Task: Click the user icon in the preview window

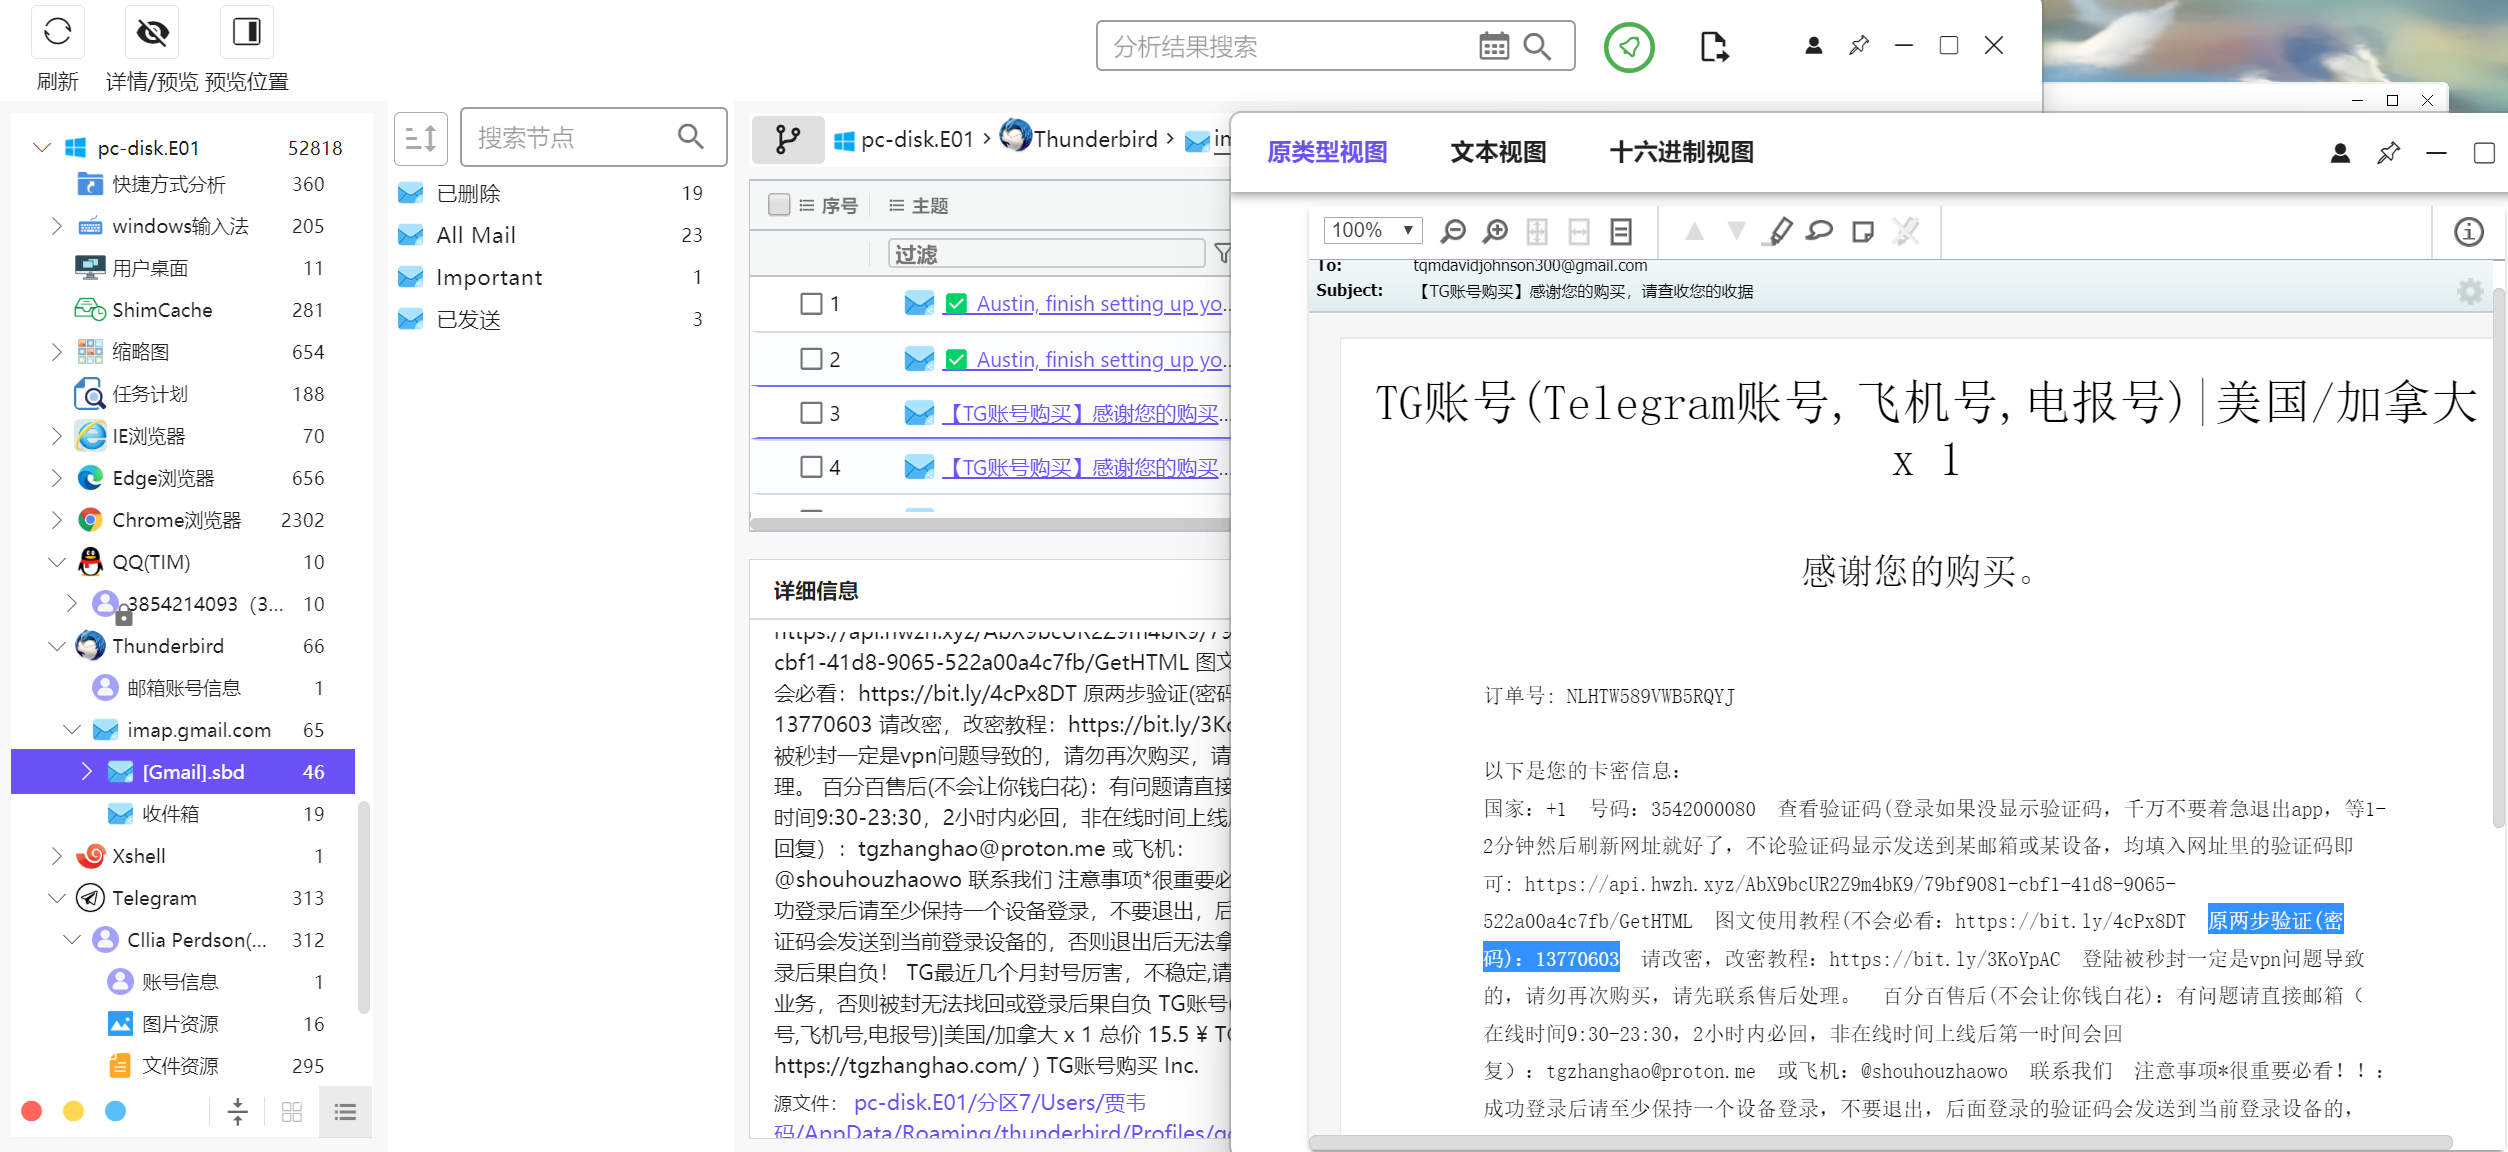Action: 2340,152
